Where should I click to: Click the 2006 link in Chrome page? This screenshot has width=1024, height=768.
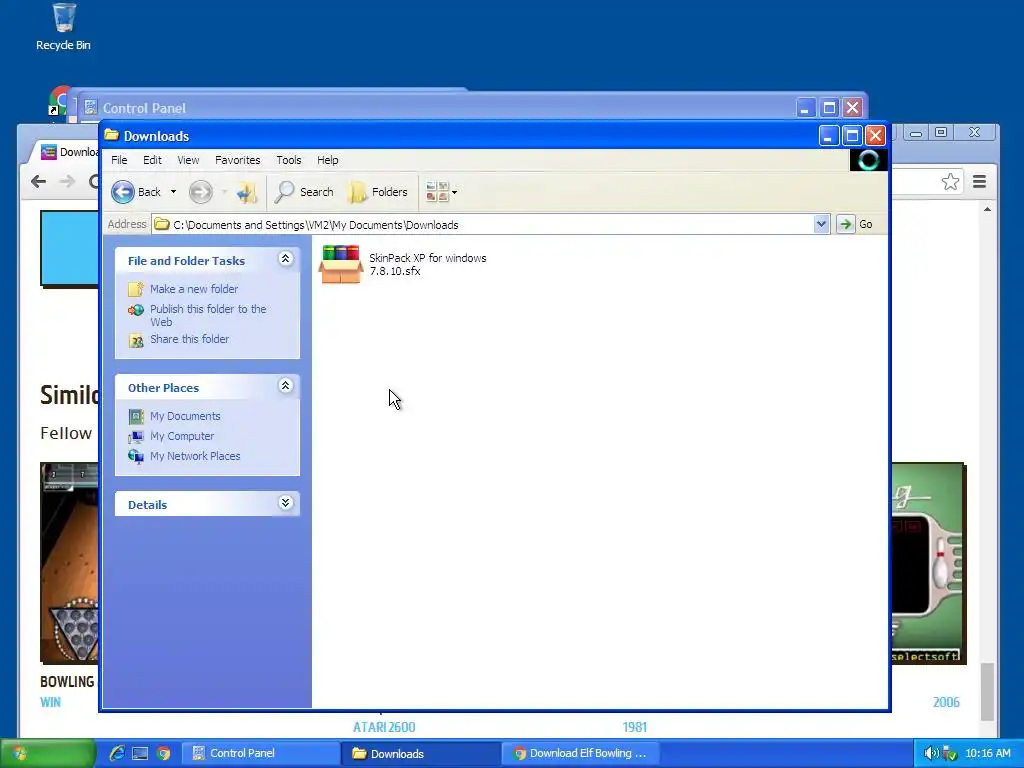[946, 702]
